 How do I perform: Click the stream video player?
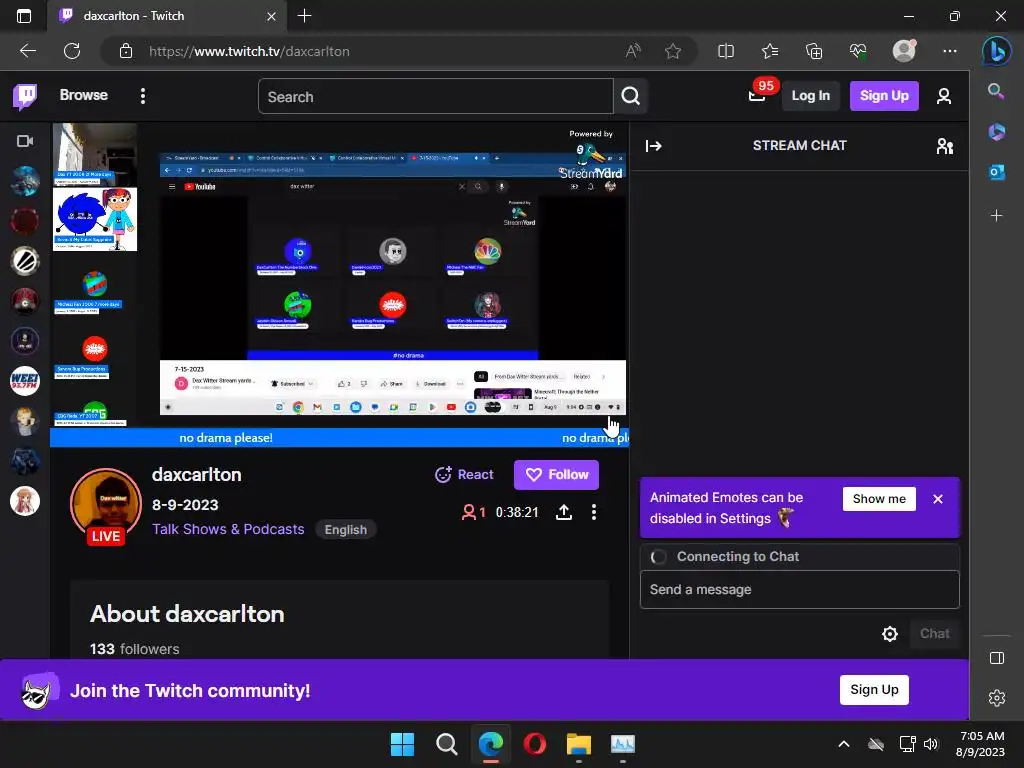[340, 285]
